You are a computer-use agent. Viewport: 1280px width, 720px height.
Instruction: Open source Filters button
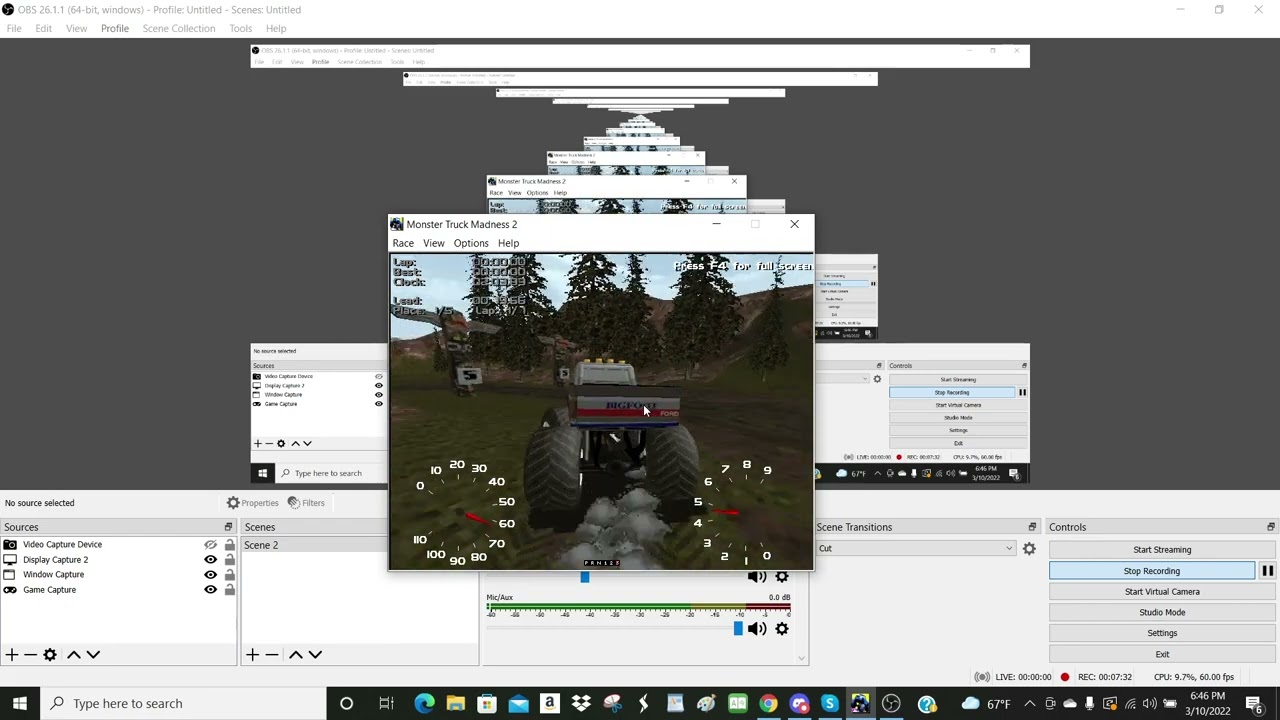(306, 503)
